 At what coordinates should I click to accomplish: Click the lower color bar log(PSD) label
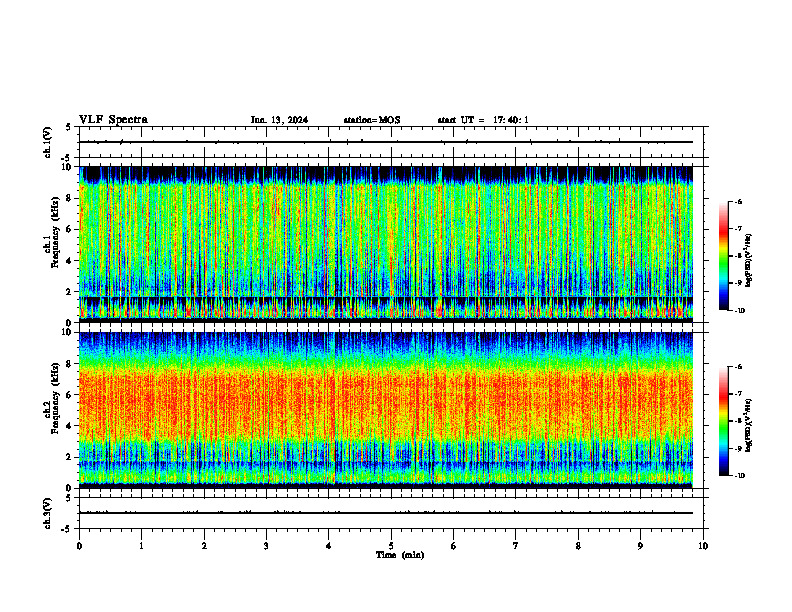749,426
